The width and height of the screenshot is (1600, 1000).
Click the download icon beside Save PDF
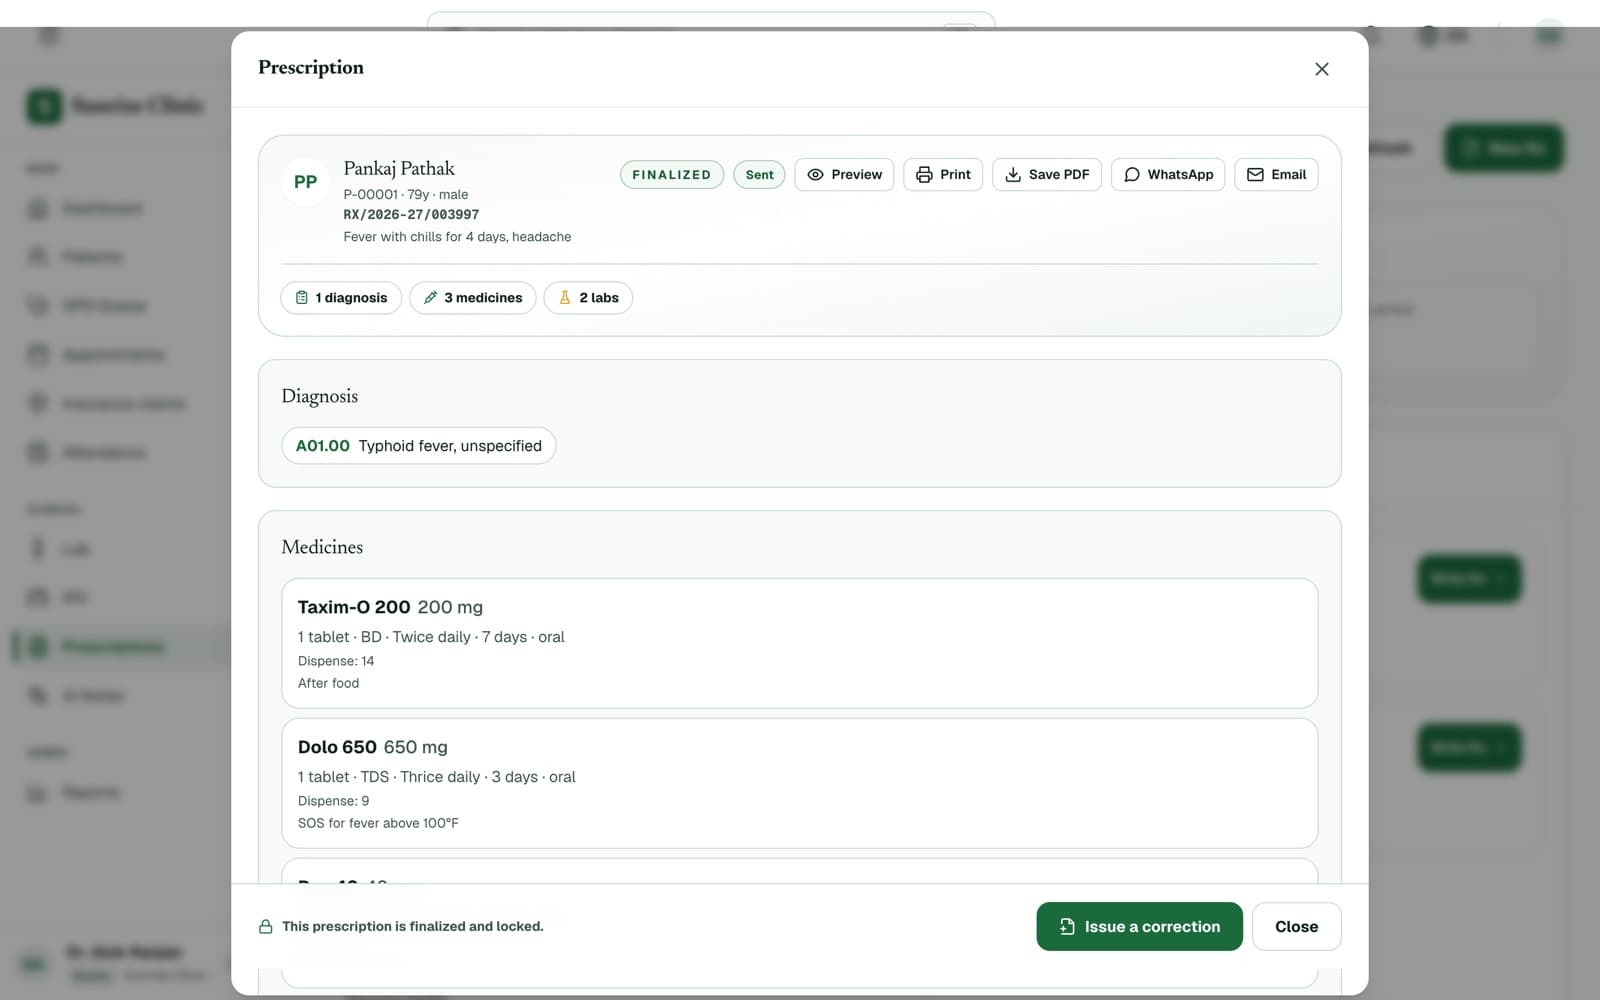click(x=1013, y=174)
